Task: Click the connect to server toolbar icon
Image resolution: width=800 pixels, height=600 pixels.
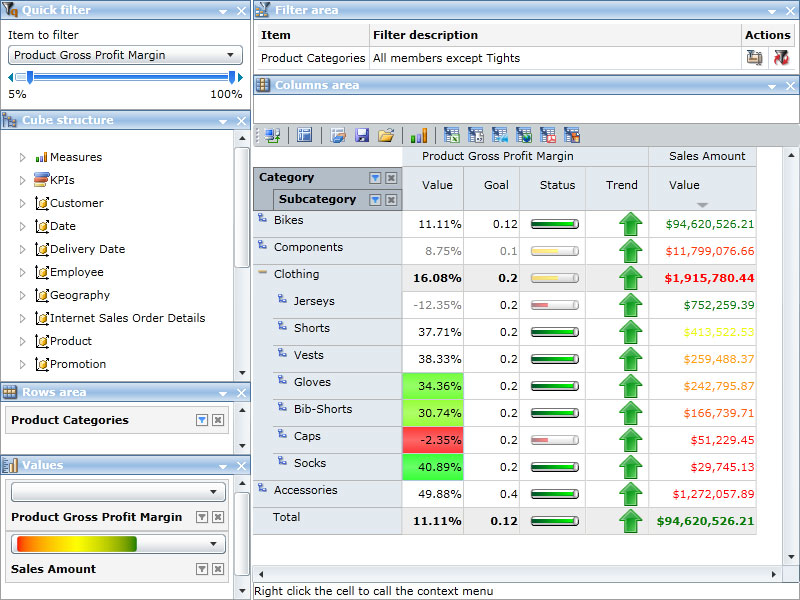Action: (272, 135)
